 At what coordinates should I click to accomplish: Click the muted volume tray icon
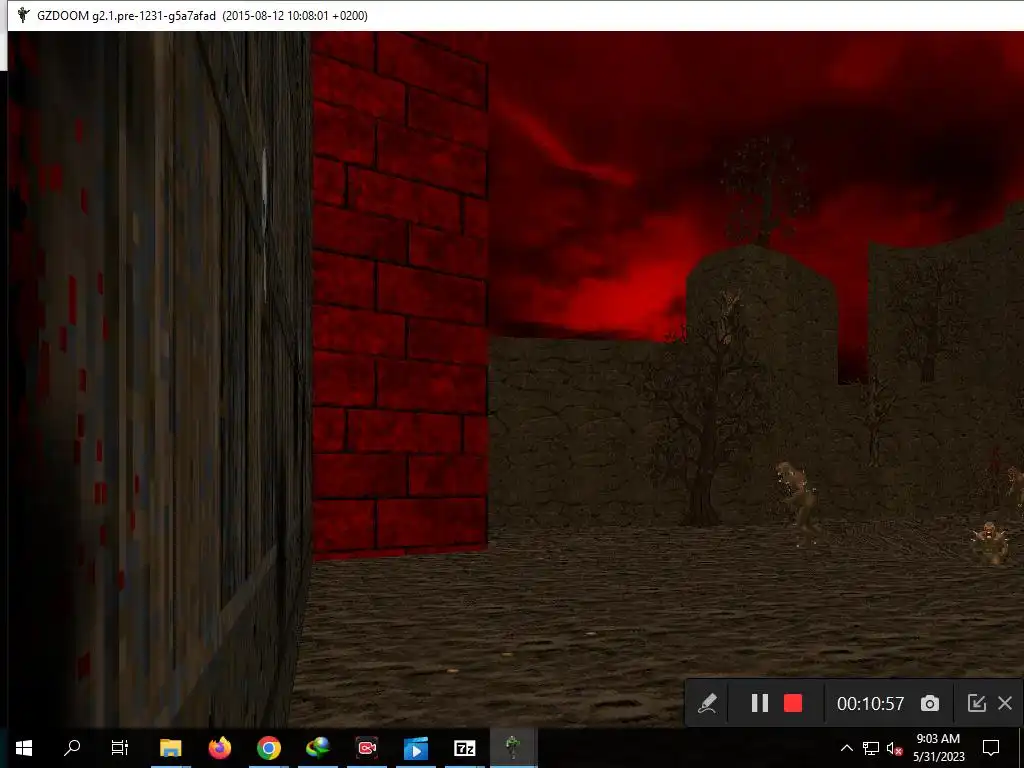pos(895,748)
